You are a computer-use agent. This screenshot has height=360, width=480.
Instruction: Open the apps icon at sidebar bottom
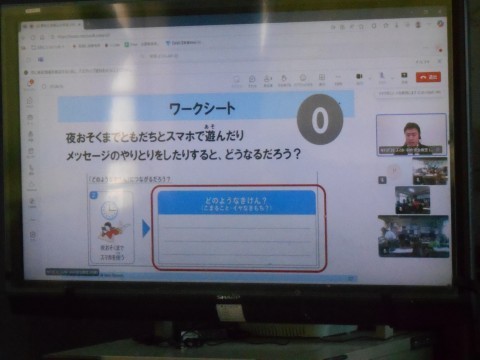click(33, 236)
